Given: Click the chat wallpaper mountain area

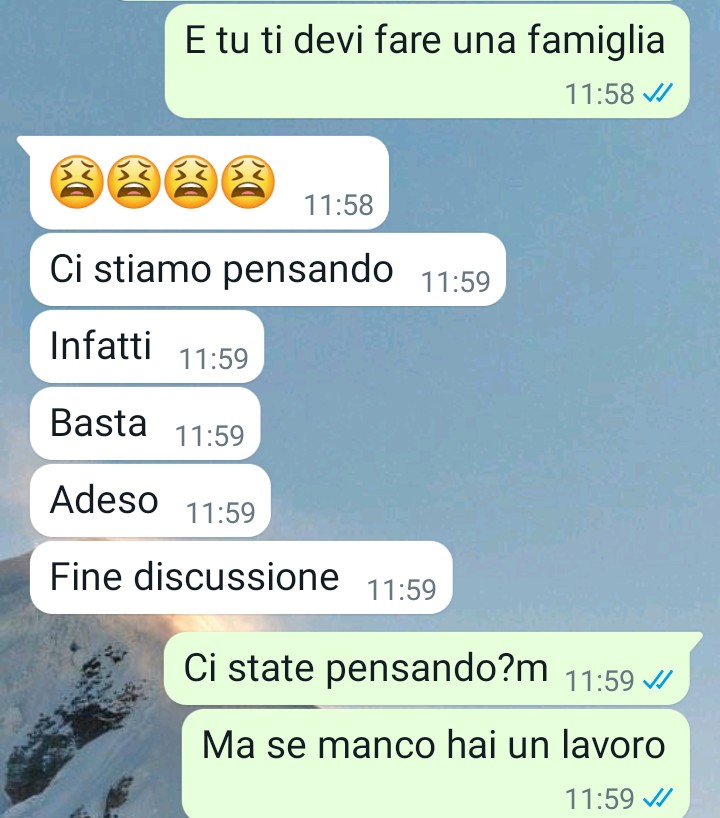Looking at the screenshot, I should click(x=78, y=720).
